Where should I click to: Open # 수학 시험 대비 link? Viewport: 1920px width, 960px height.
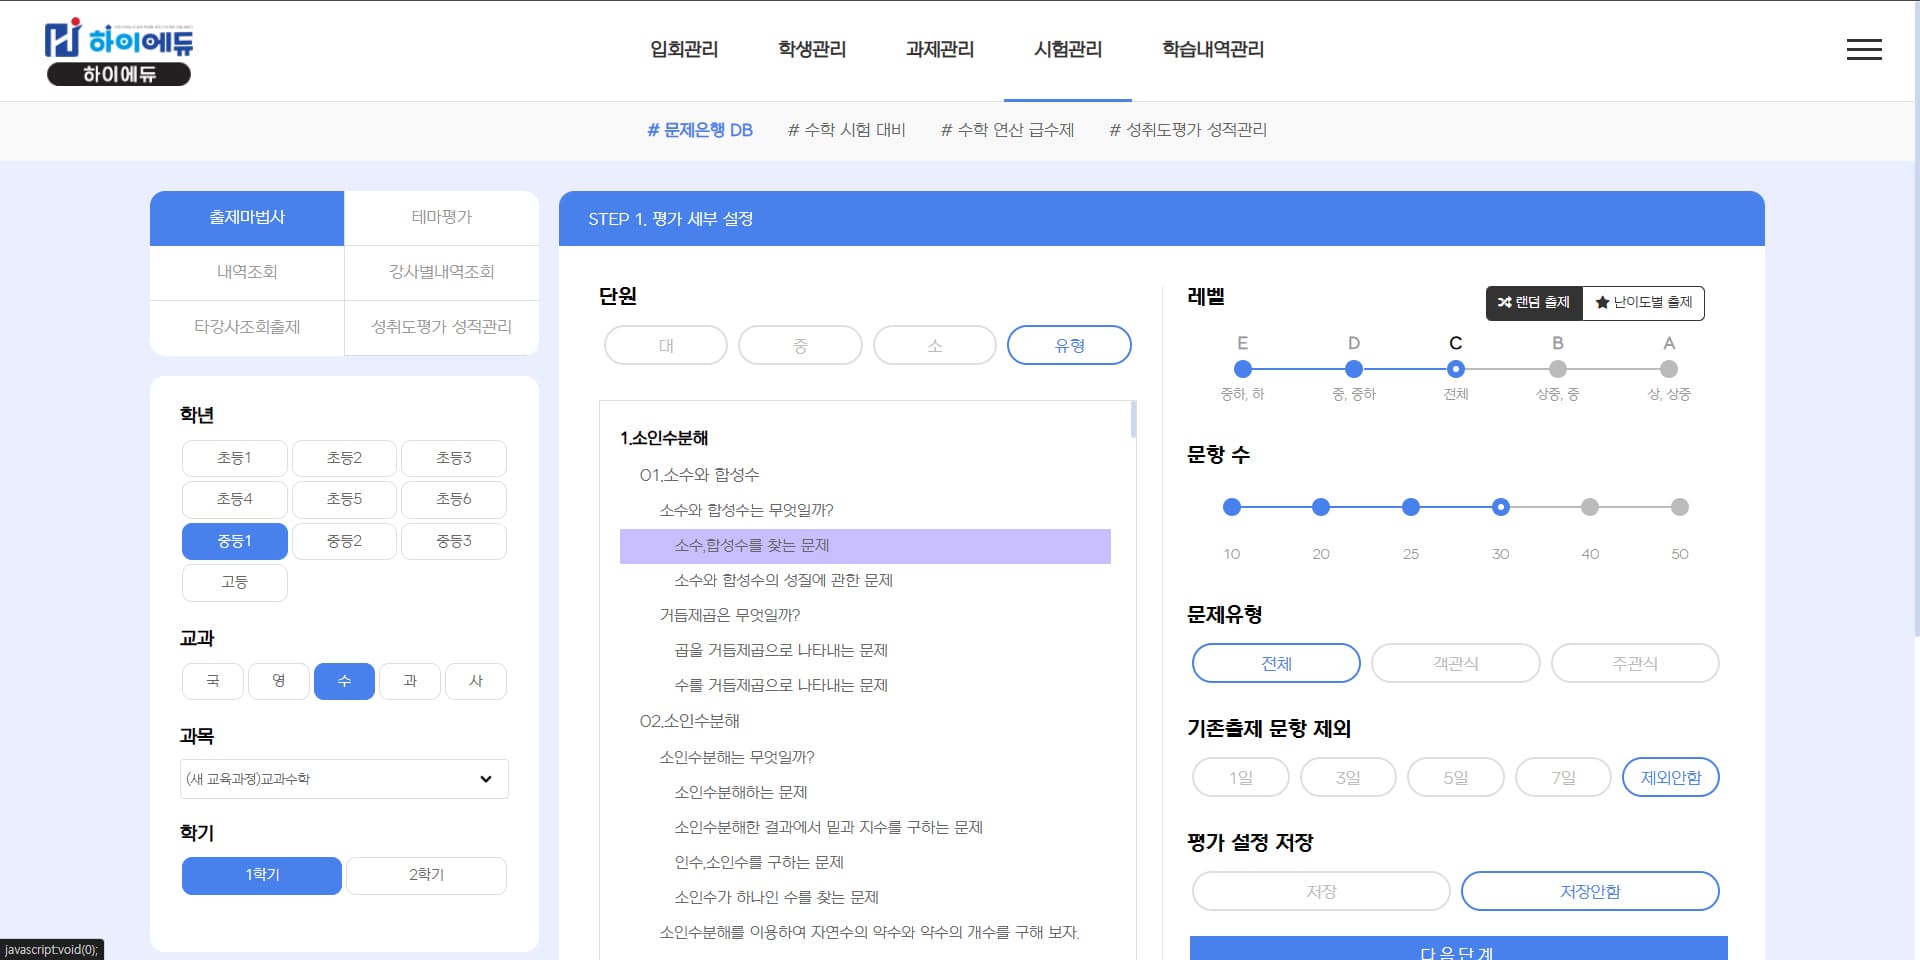[846, 130]
